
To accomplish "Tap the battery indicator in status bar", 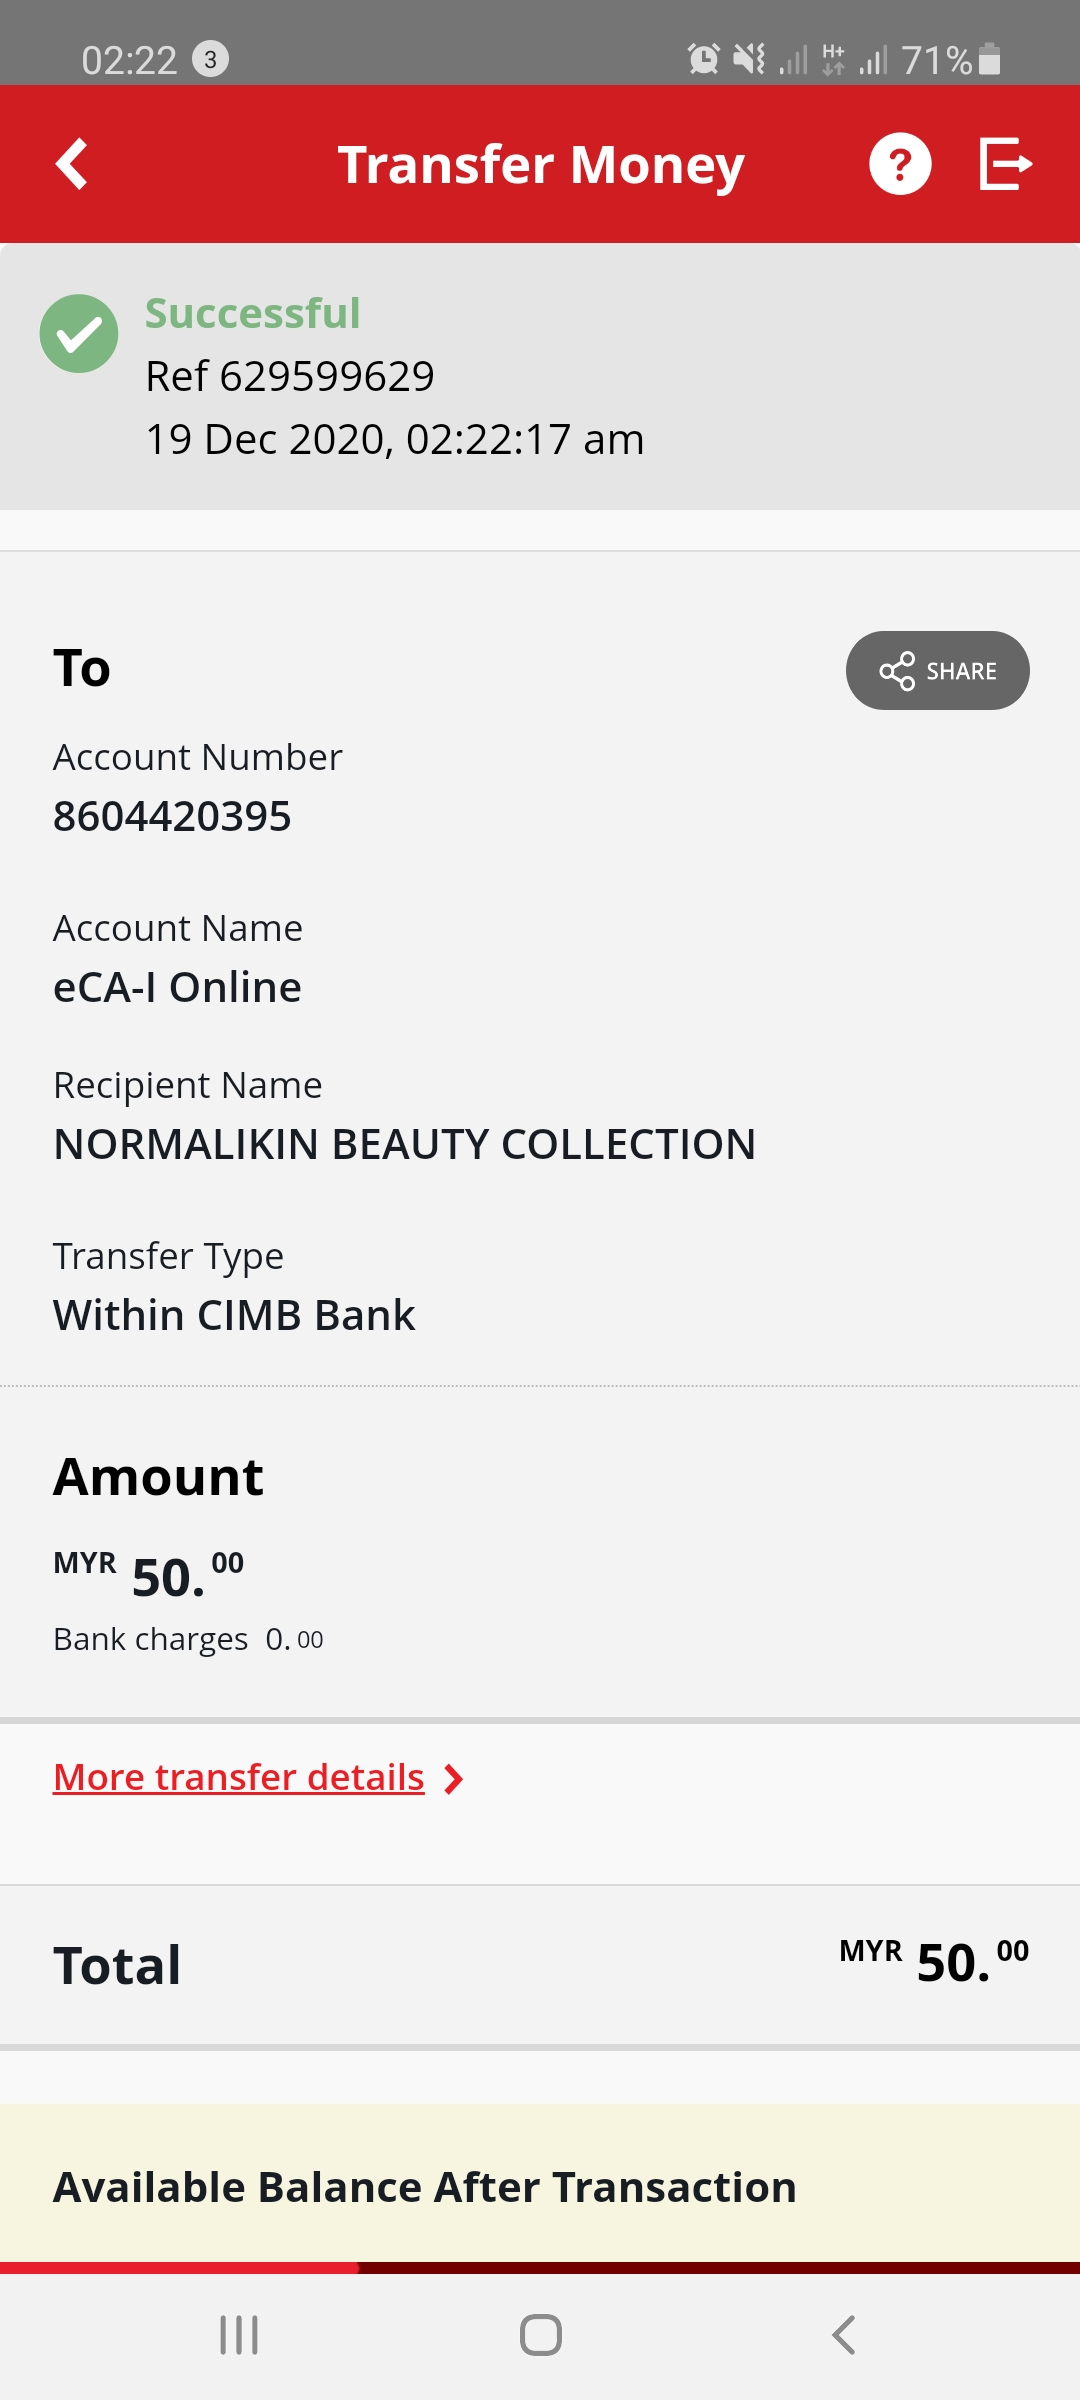I will coord(989,59).
